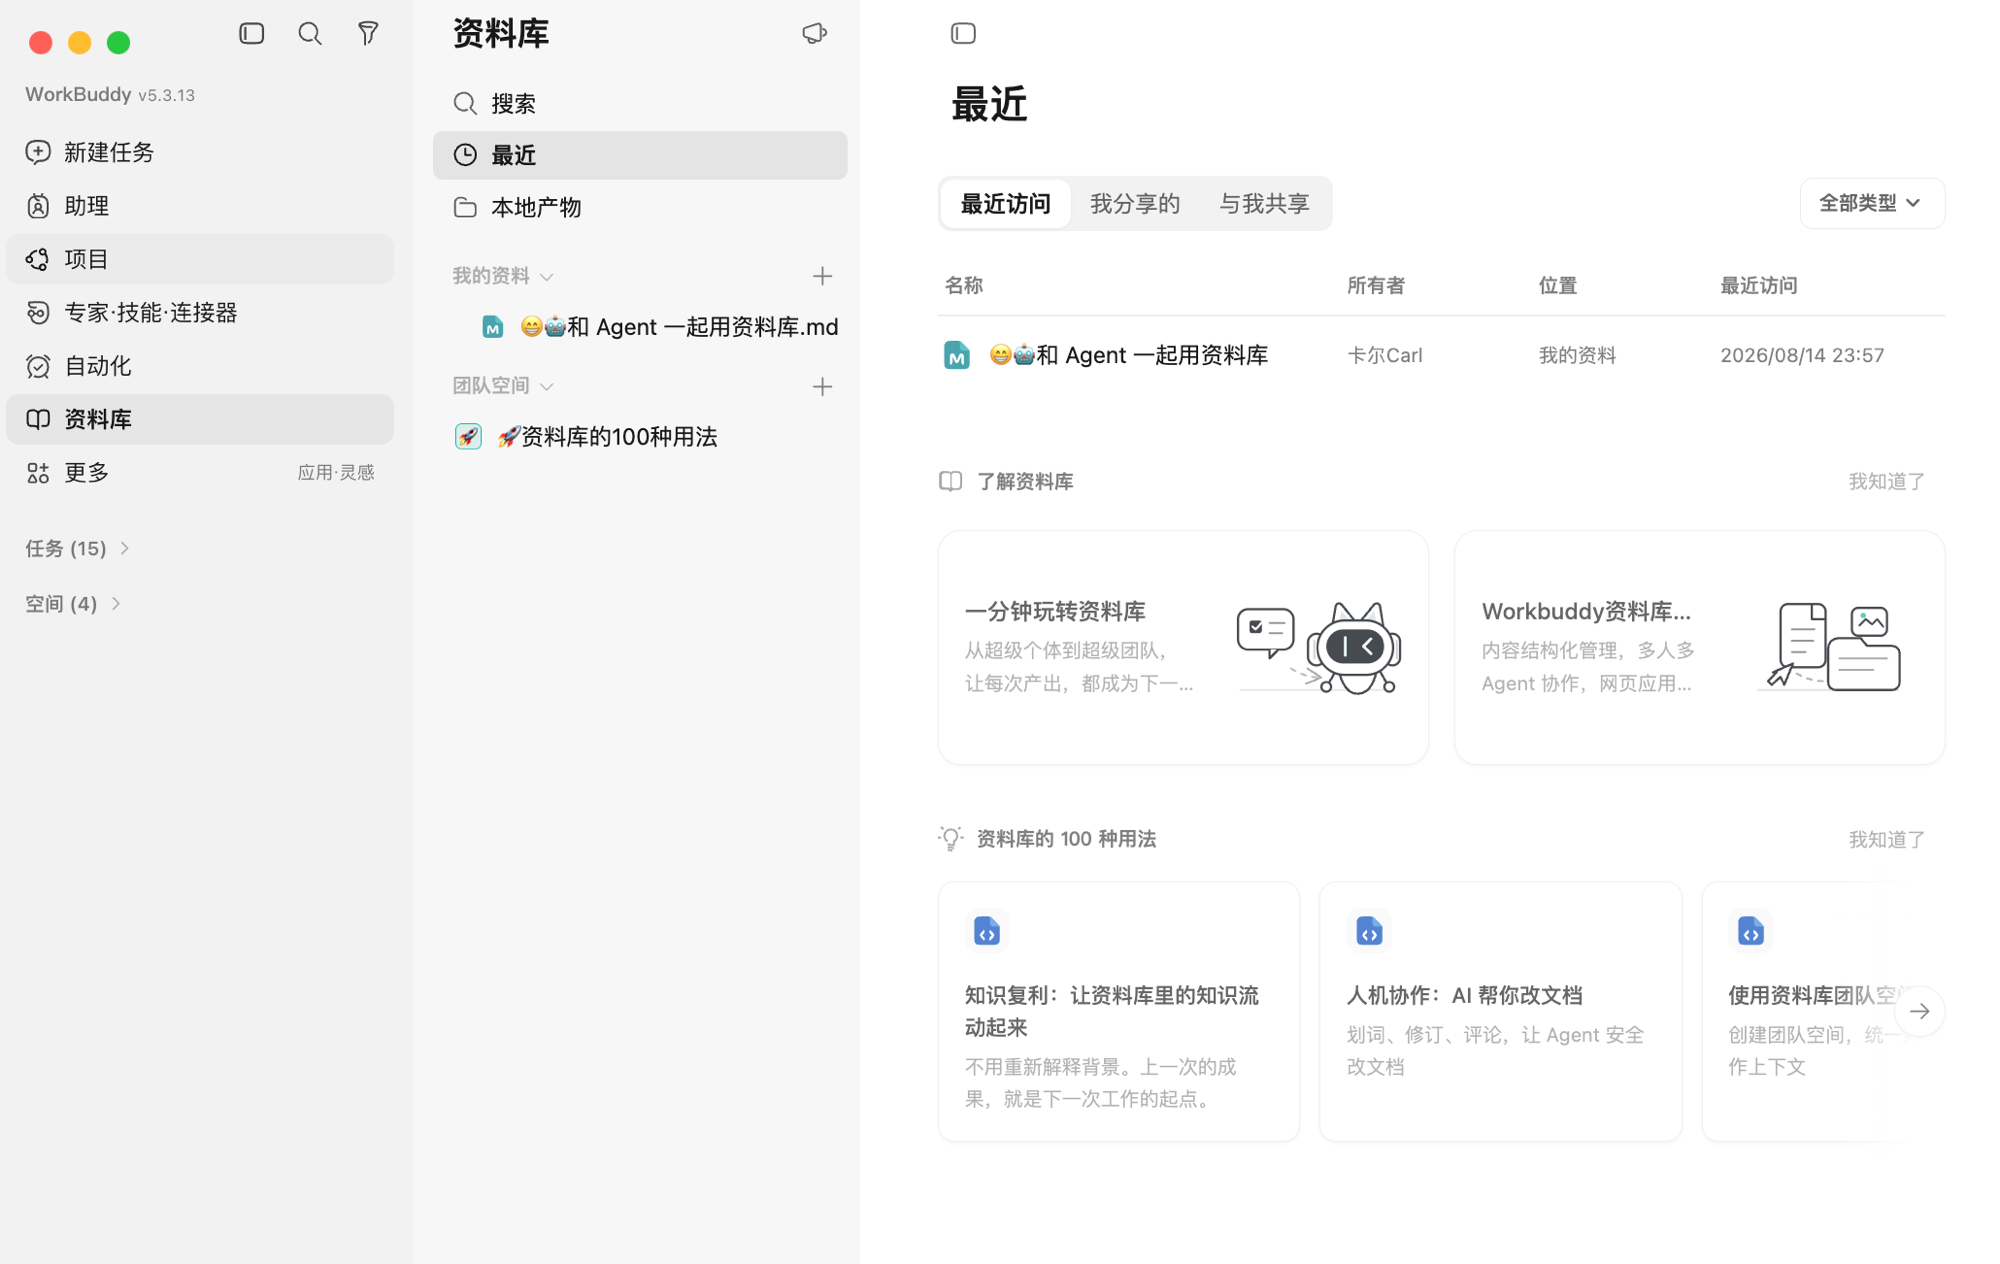Click the megaphone announcement icon

tap(814, 34)
